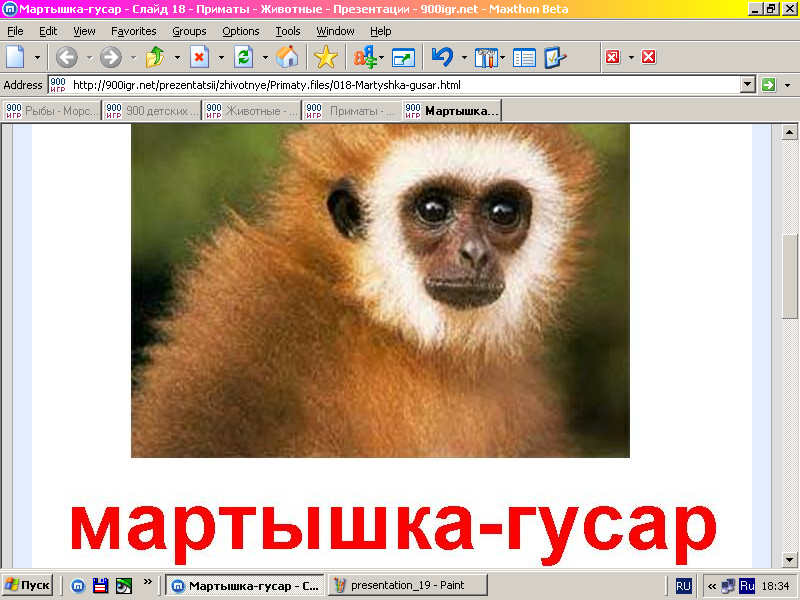Expand the address bar URL history dropdown

point(747,85)
